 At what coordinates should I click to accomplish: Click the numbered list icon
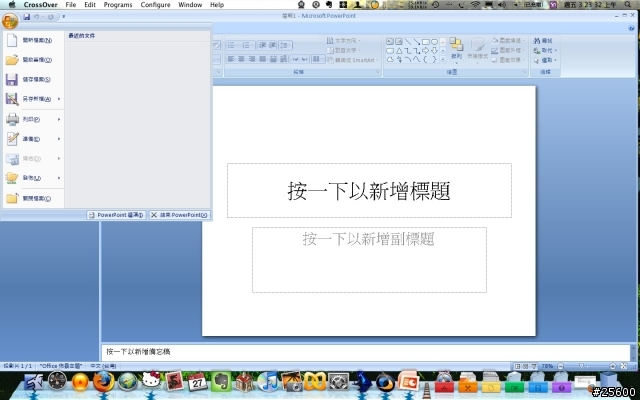tap(247, 45)
